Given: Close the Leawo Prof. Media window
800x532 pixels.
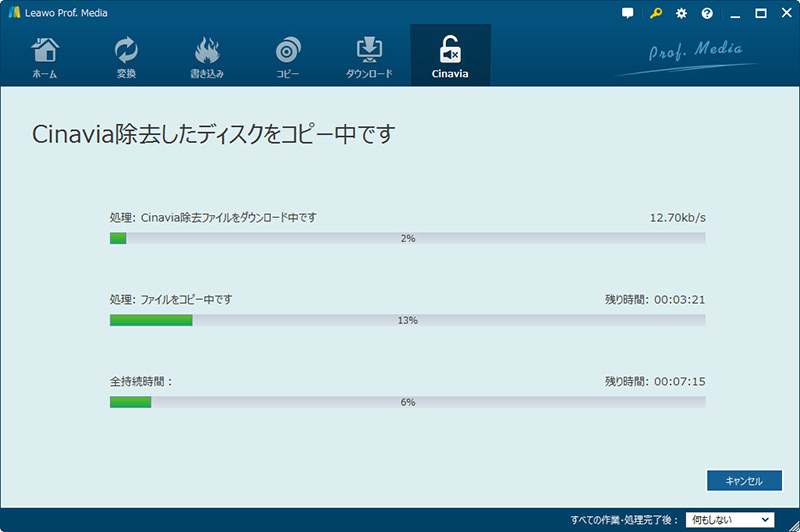Looking at the screenshot, I should tap(787, 13).
